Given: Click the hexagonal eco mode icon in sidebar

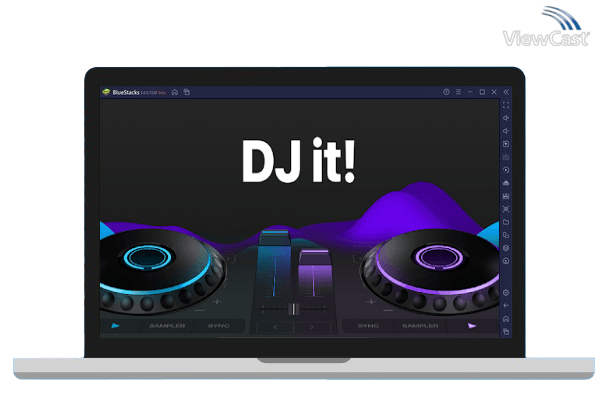Looking at the screenshot, I should point(506,248).
